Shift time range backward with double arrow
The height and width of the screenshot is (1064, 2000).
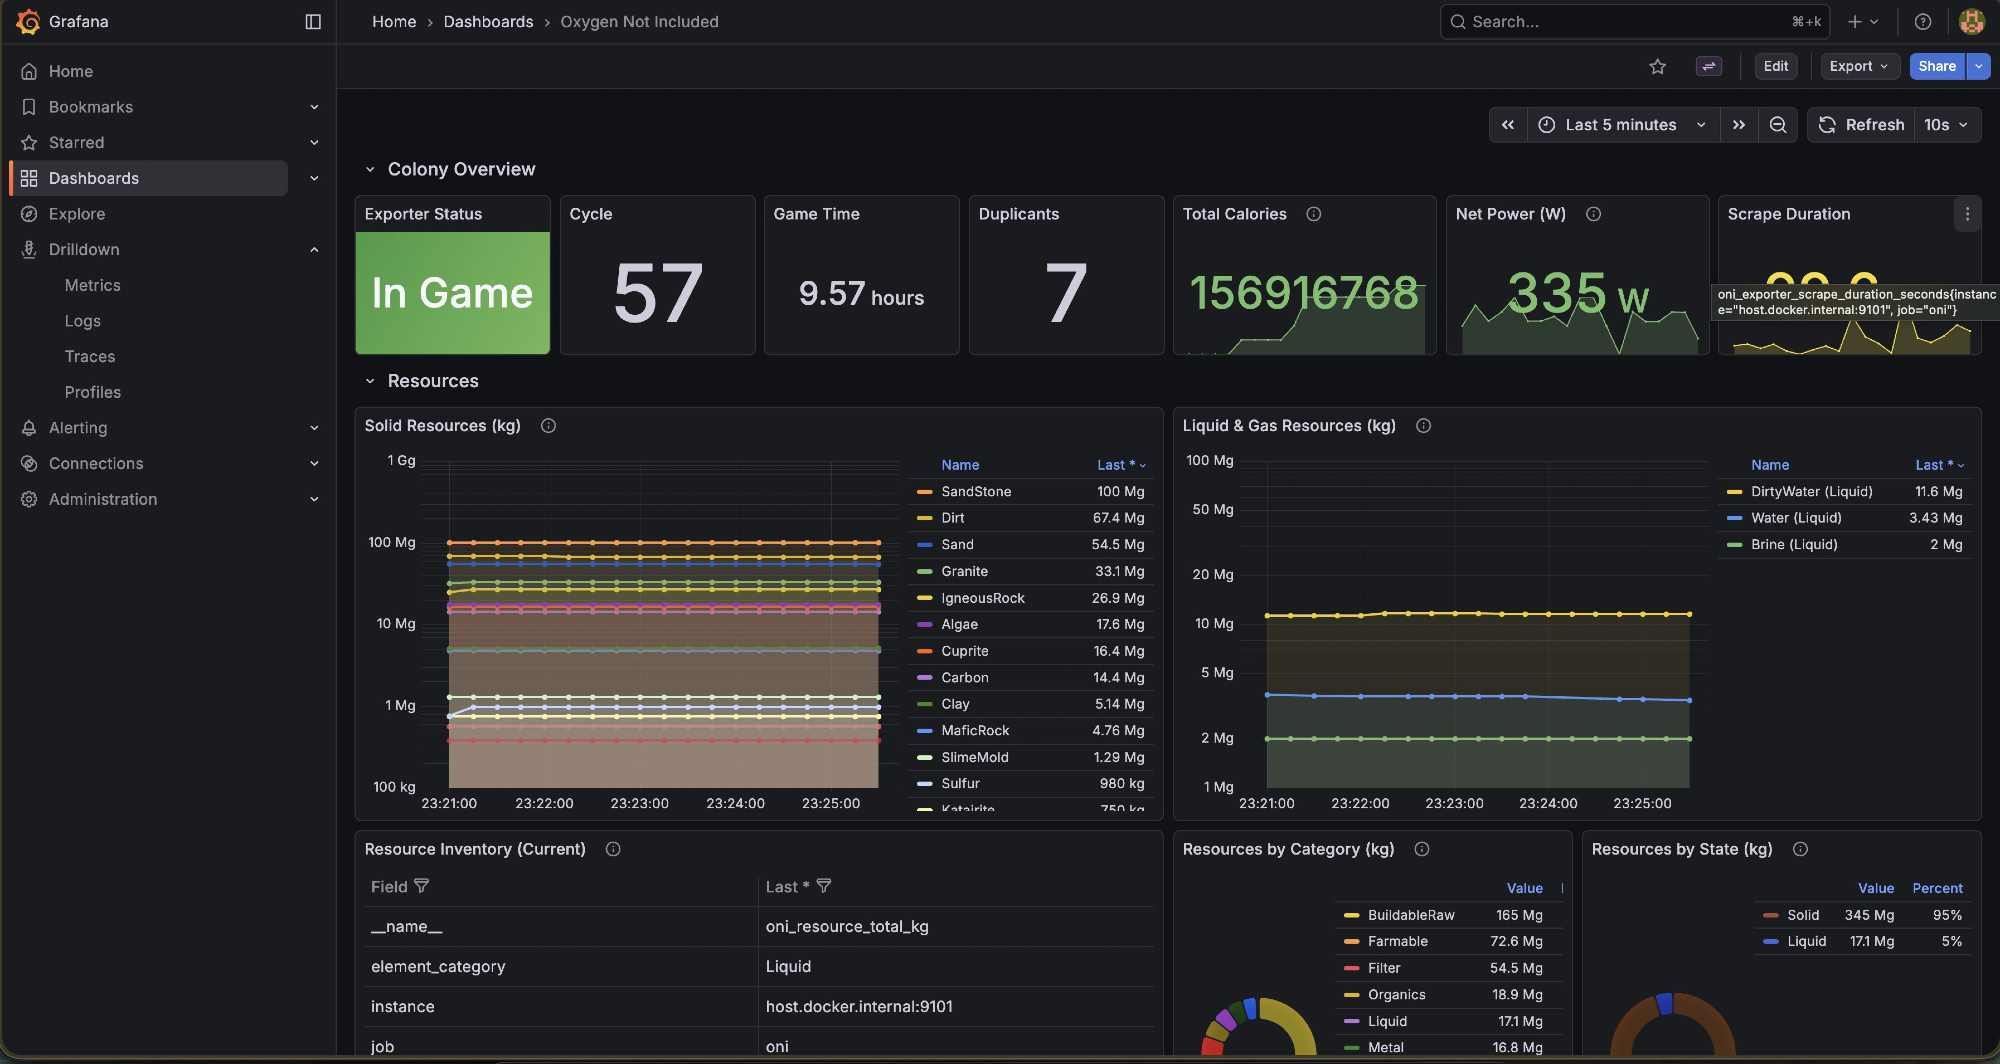(x=1508, y=125)
